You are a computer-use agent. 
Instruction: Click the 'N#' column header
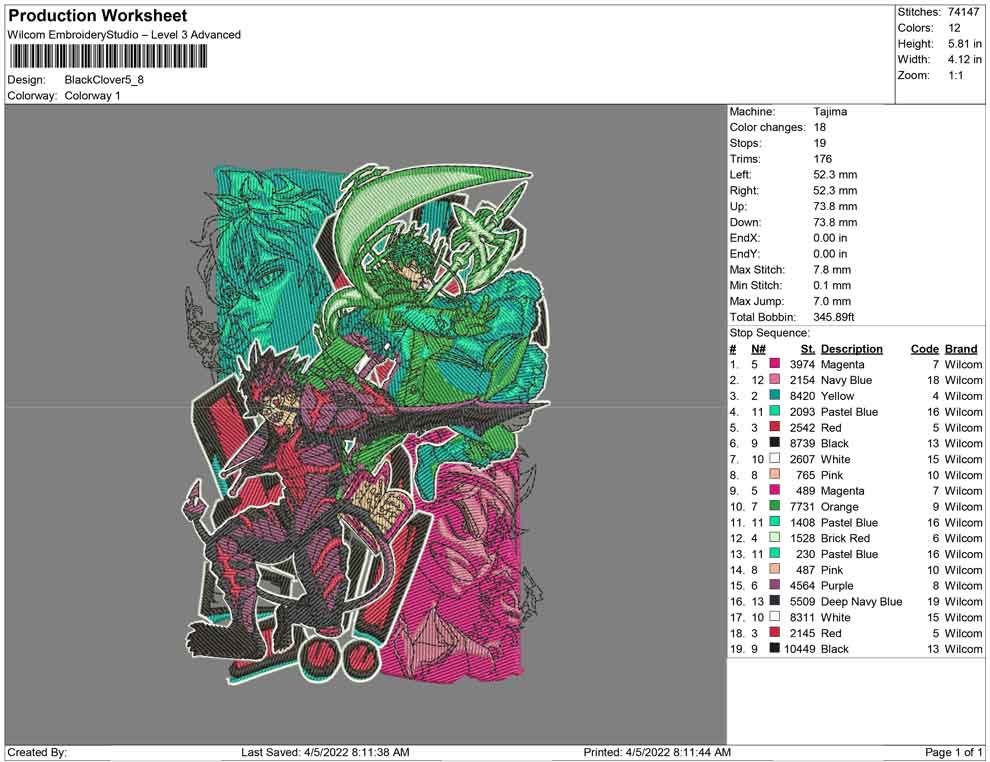(758, 348)
